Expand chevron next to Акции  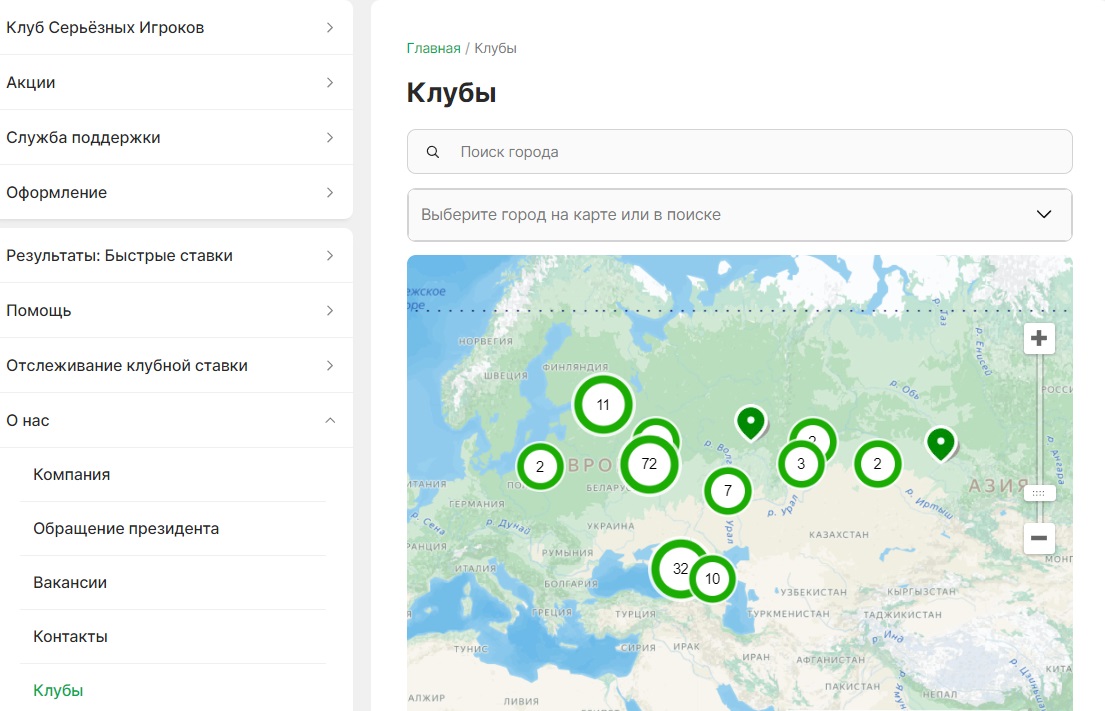330,82
